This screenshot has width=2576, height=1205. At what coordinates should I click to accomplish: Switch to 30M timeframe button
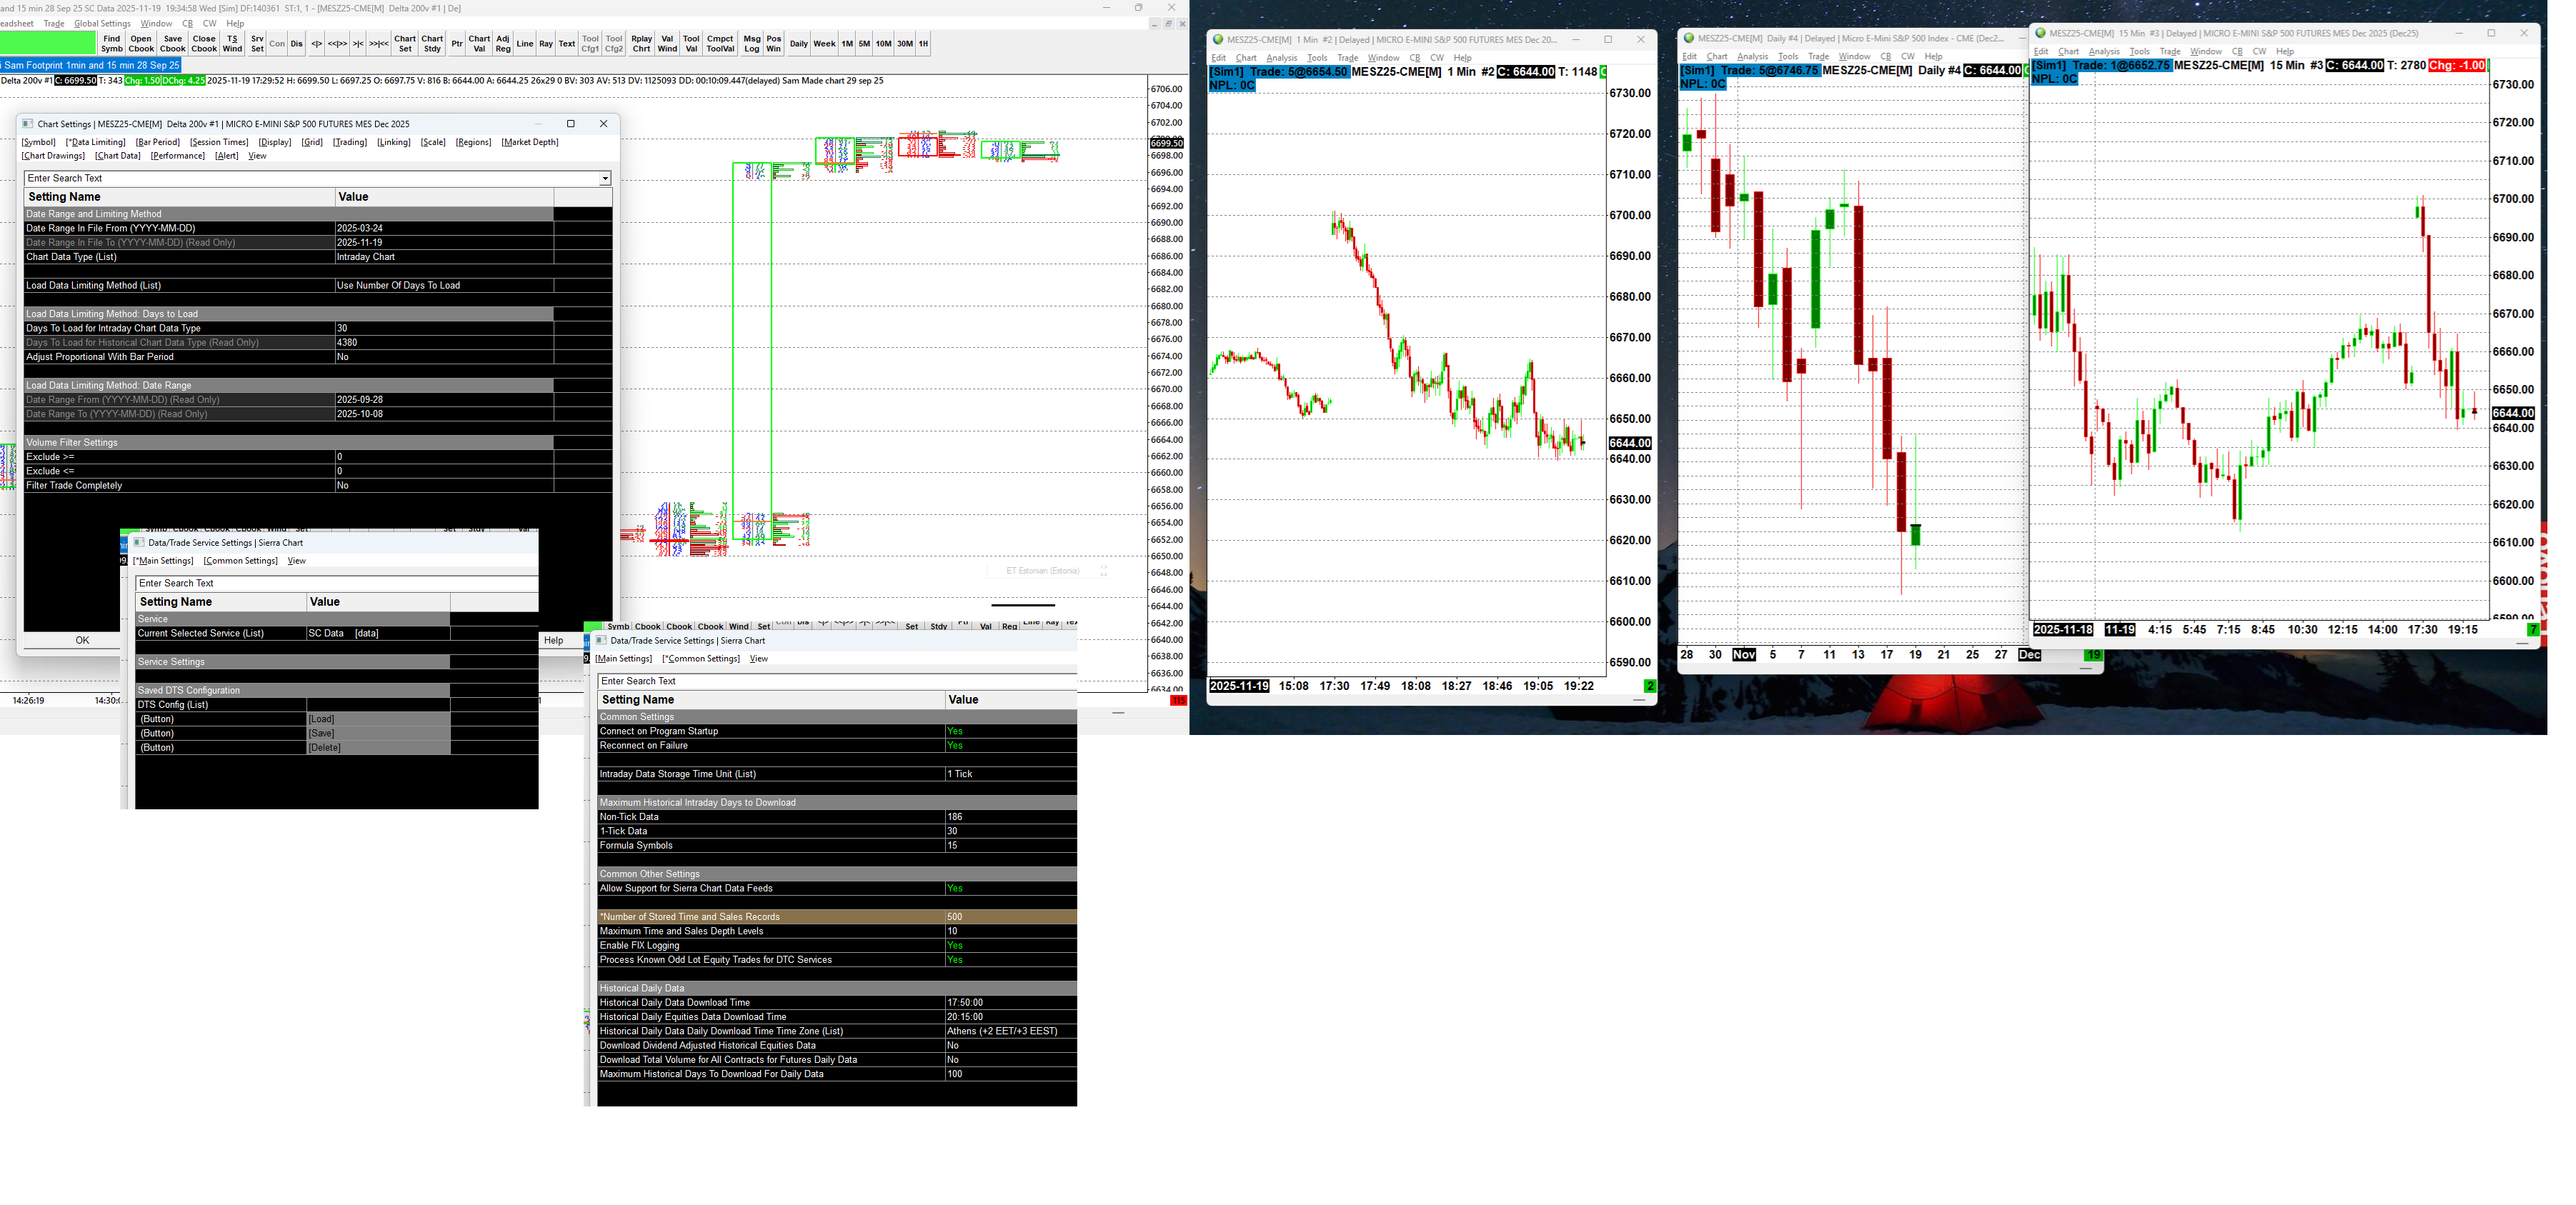pos(904,44)
